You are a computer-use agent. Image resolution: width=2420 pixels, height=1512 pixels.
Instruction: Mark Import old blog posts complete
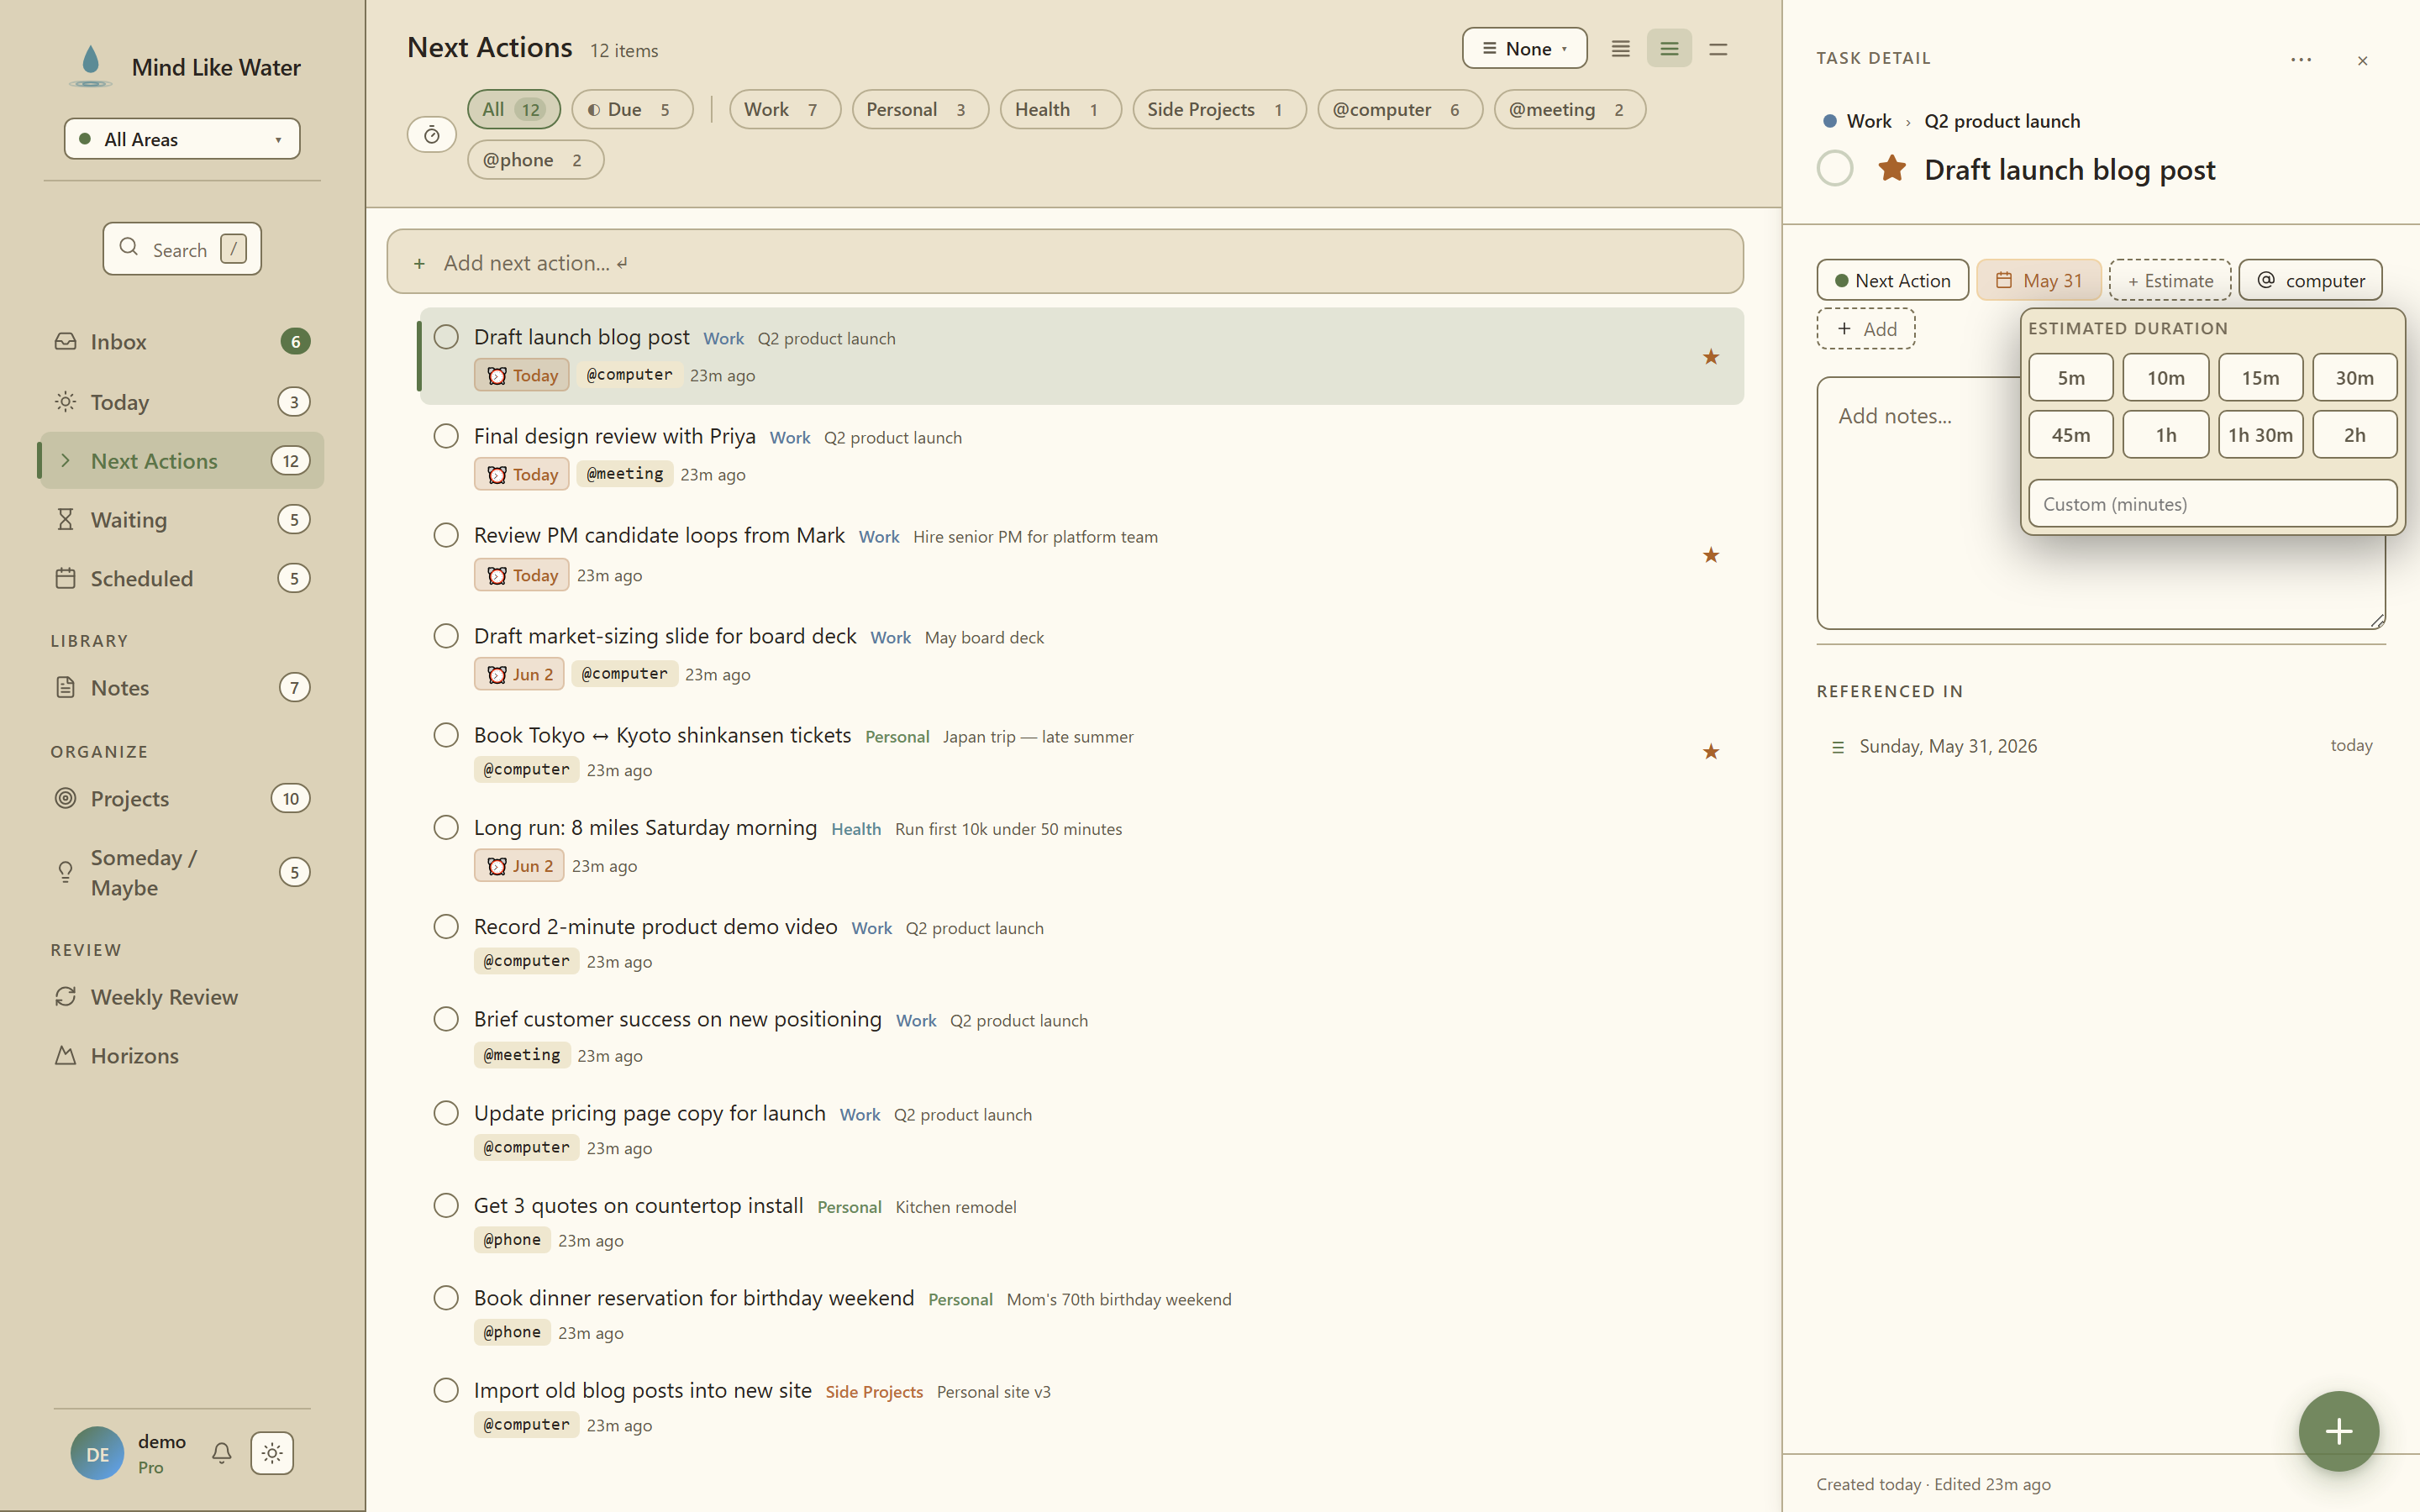point(446,1390)
